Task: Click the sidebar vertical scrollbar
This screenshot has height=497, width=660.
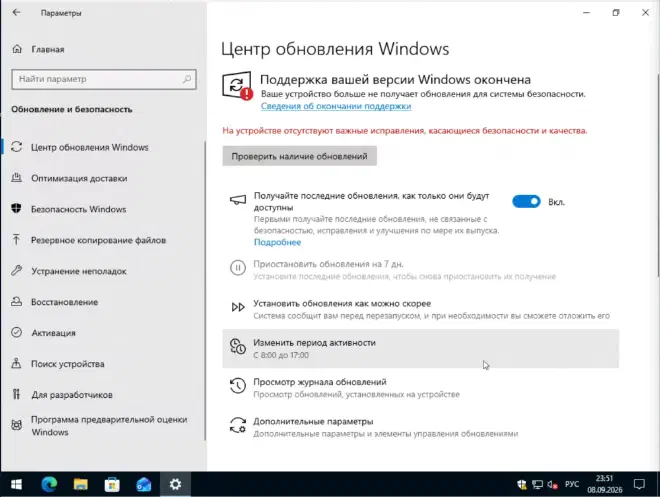Action: coord(205,291)
